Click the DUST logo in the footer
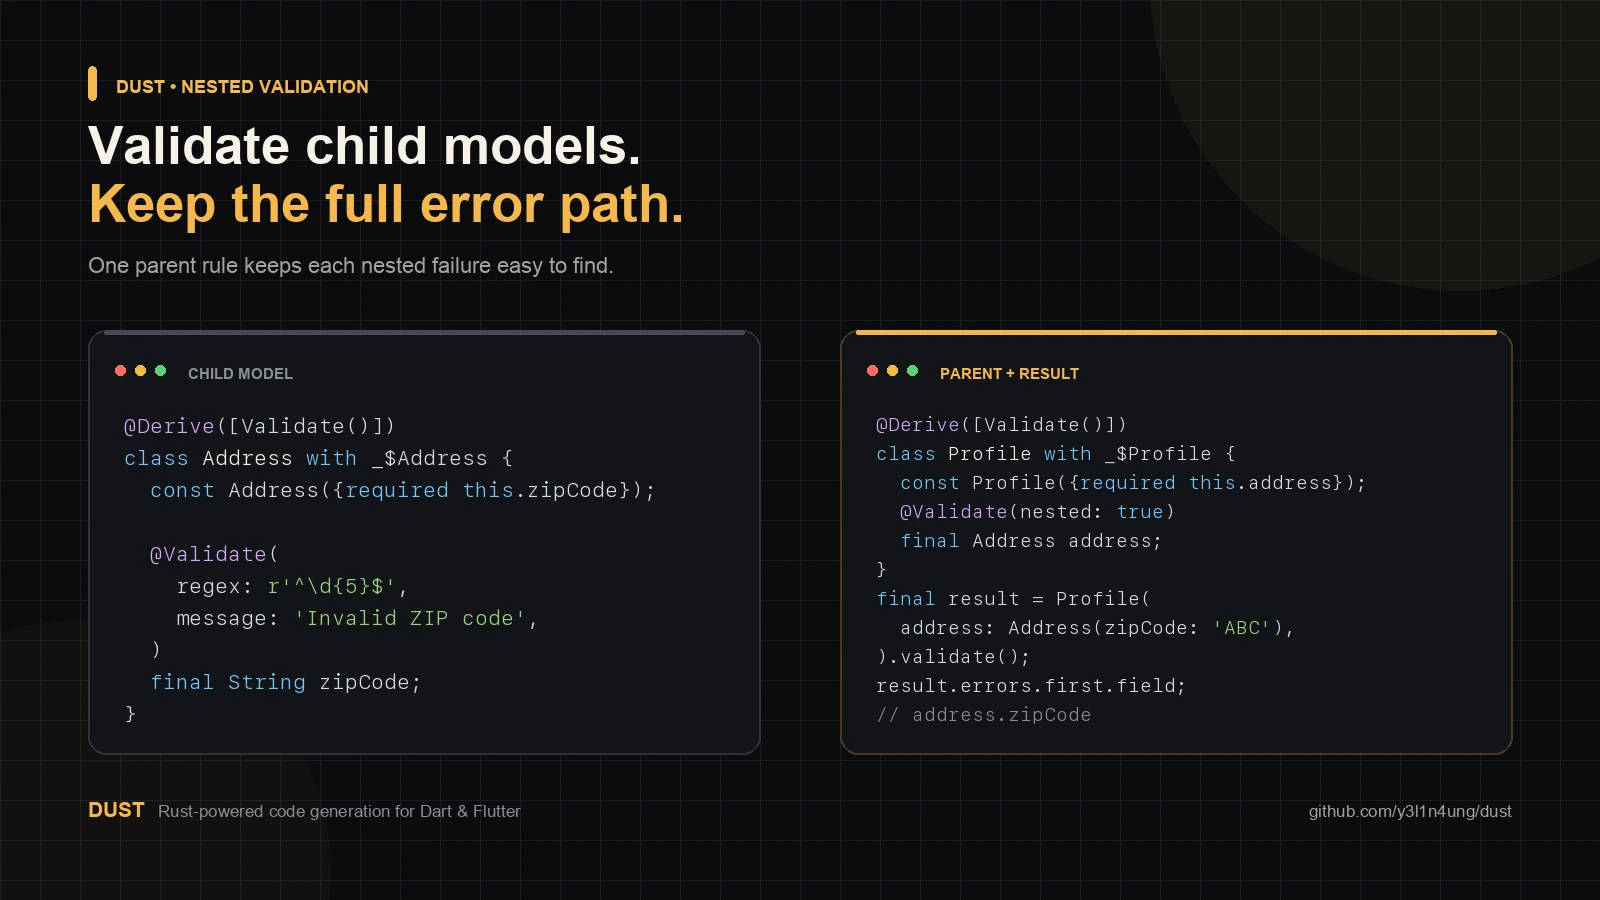1600x900 pixels. coord(116,810)
